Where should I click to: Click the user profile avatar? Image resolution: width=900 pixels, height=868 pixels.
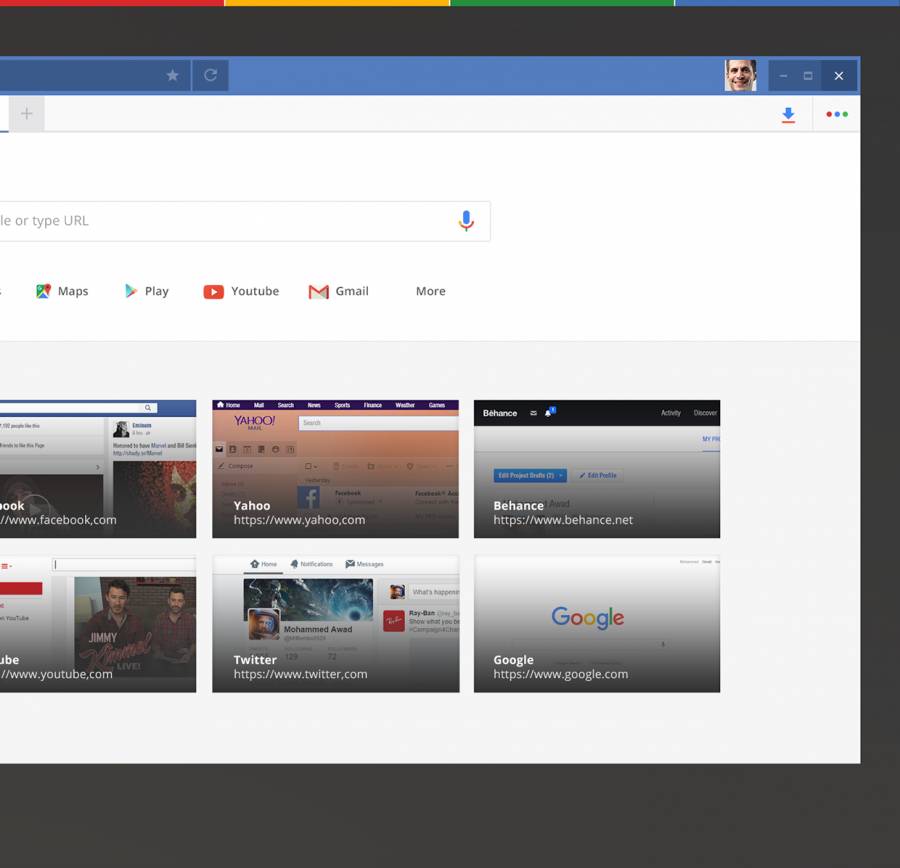[740, 75]
